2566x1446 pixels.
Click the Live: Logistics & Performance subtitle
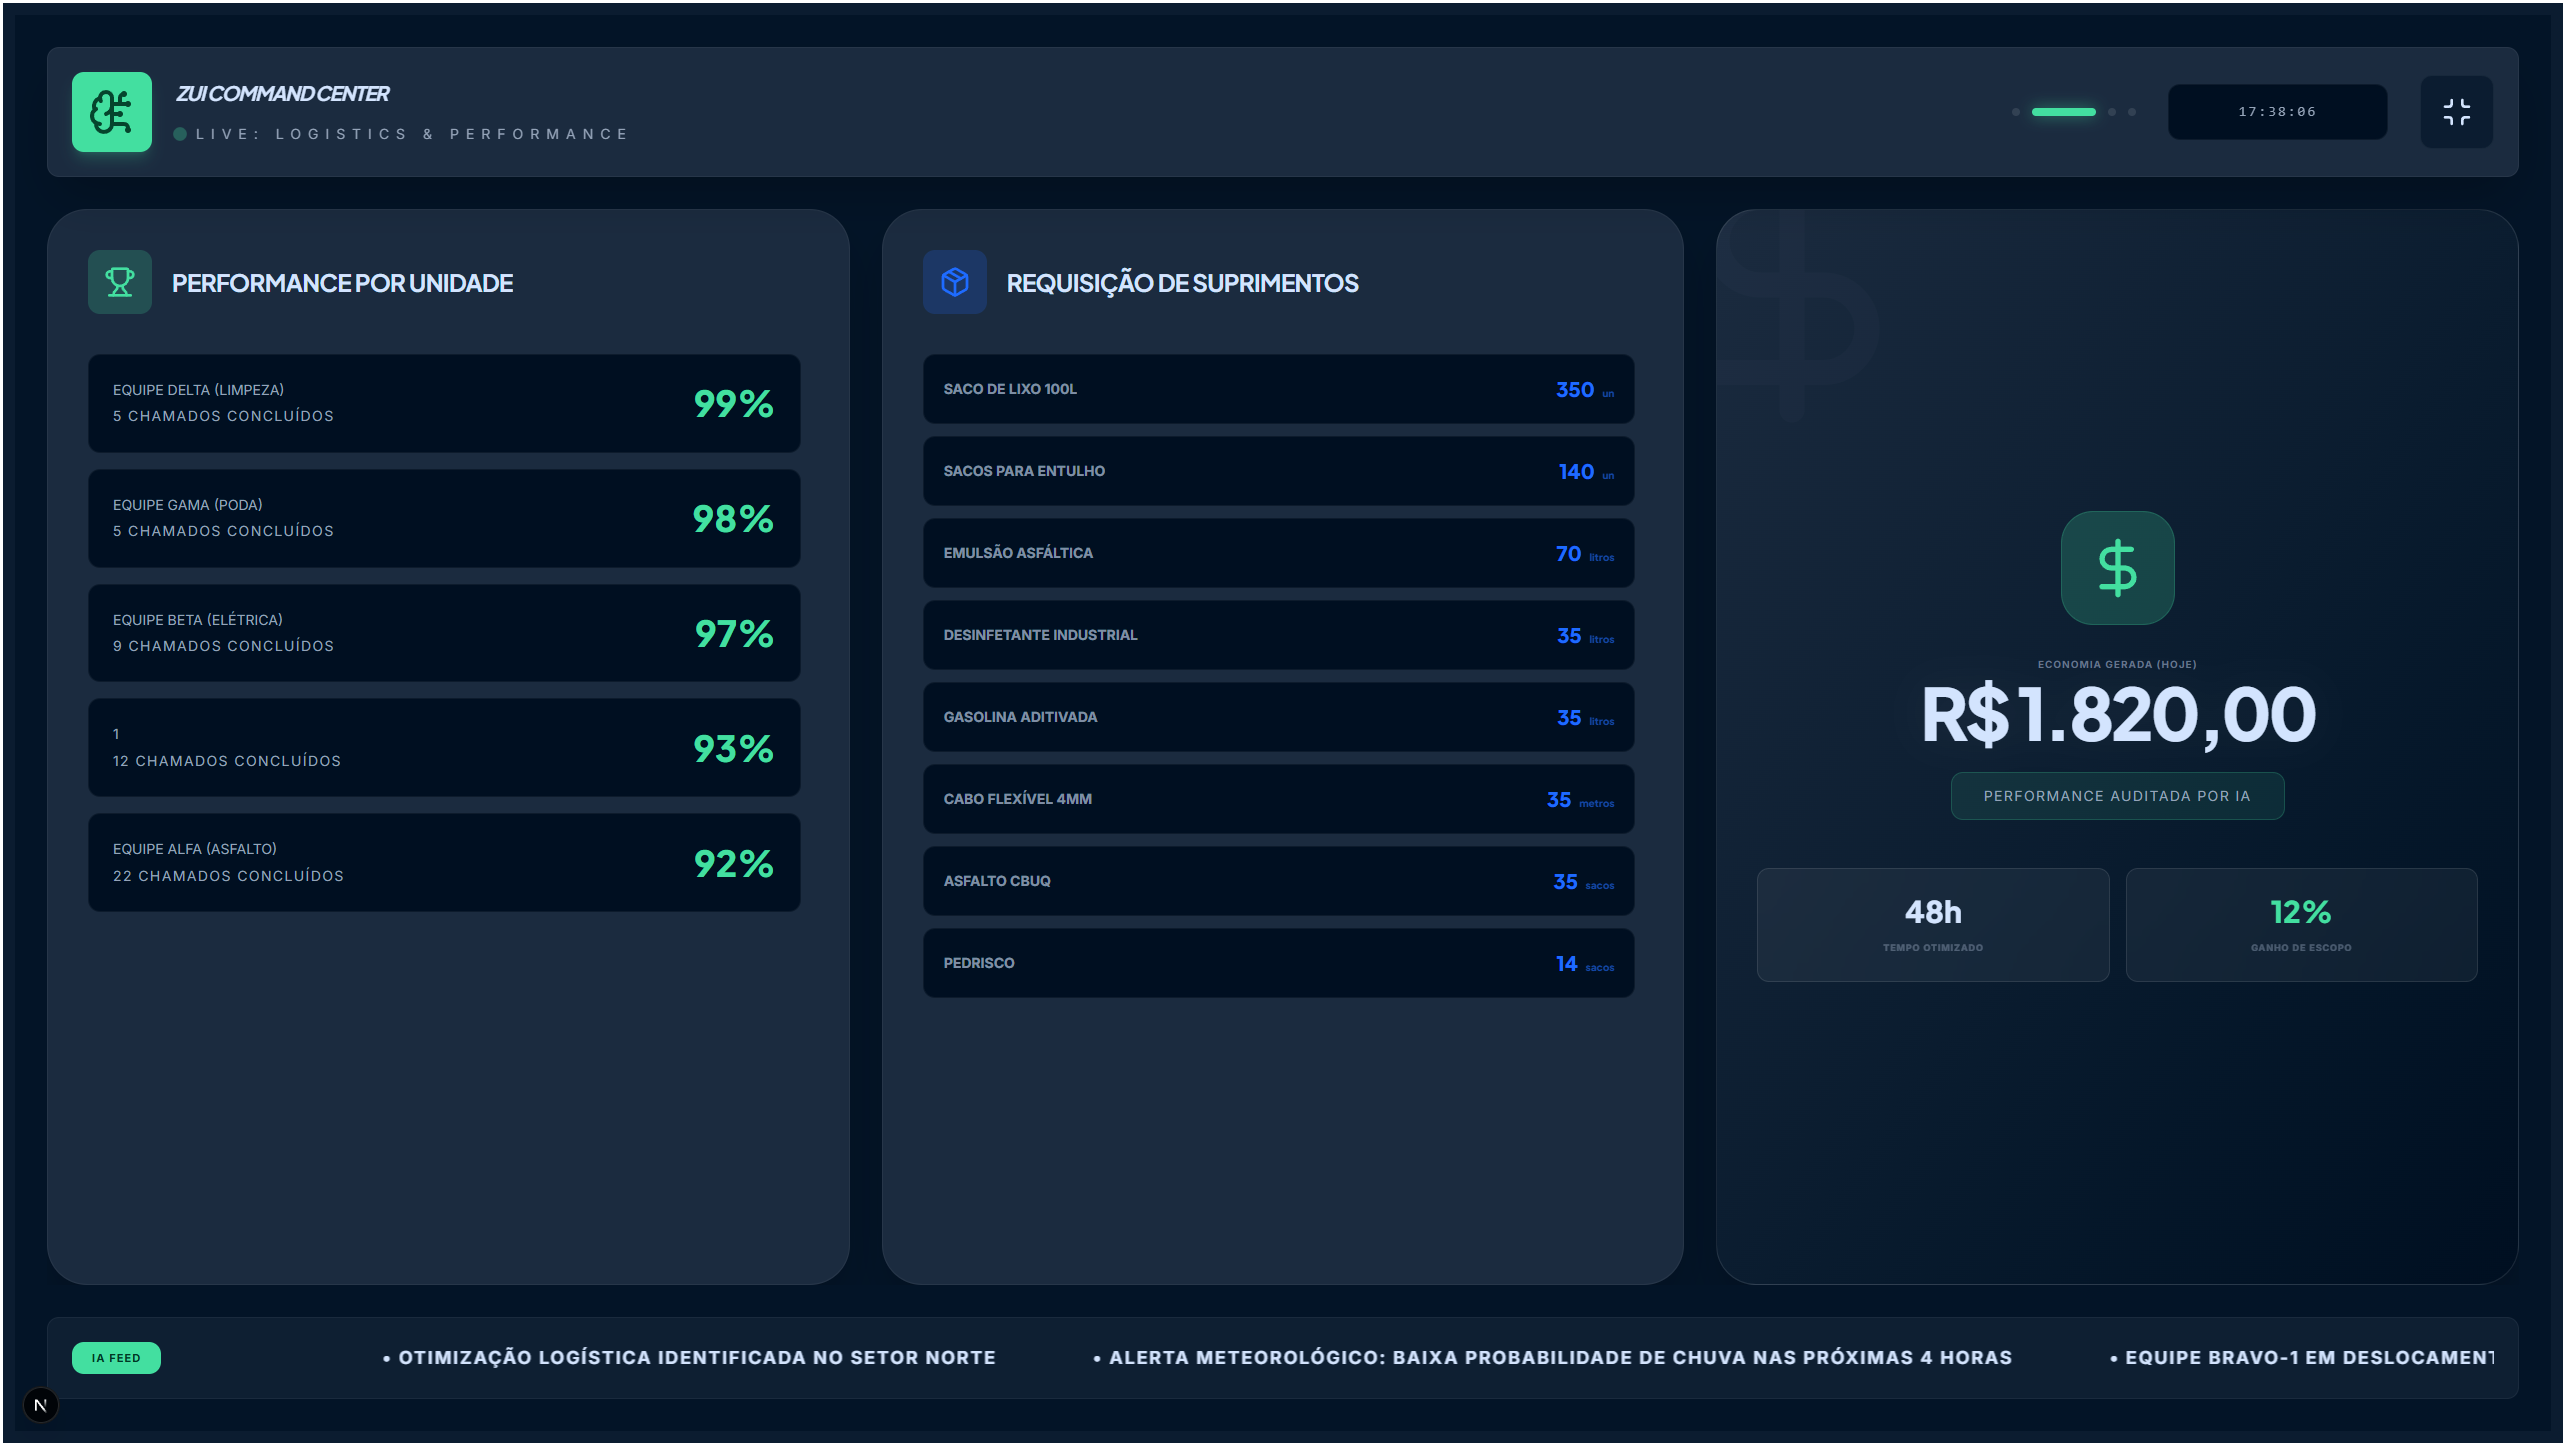tap(412, 134)
